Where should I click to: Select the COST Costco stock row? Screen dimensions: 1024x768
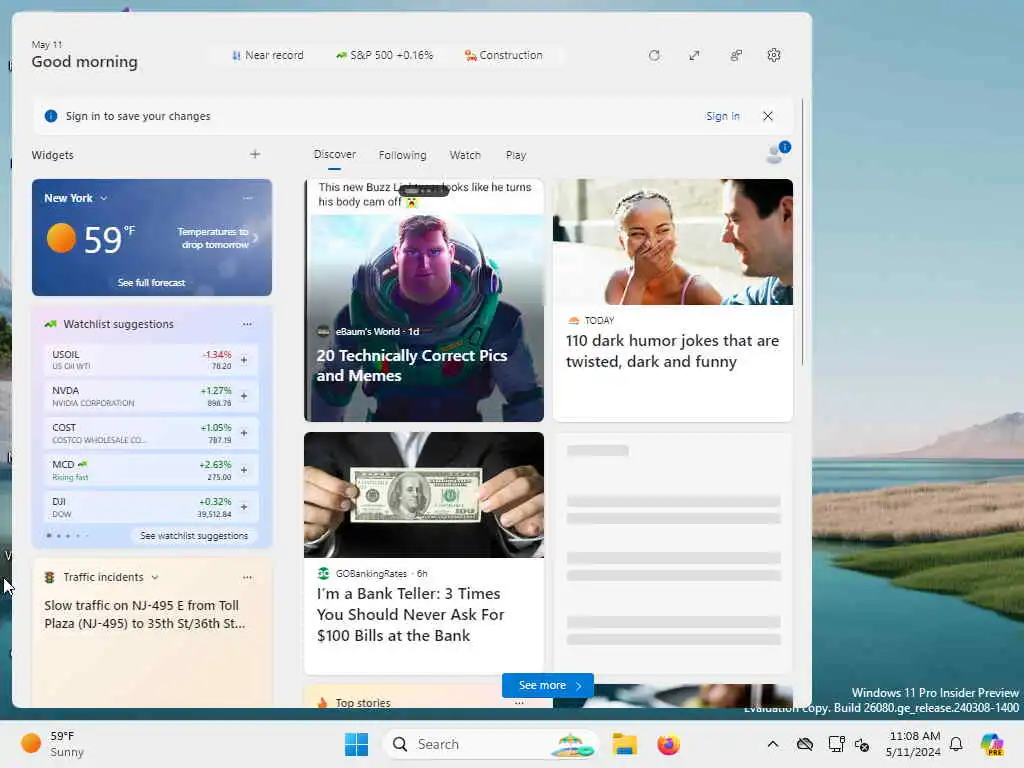[x=151, y=432]
